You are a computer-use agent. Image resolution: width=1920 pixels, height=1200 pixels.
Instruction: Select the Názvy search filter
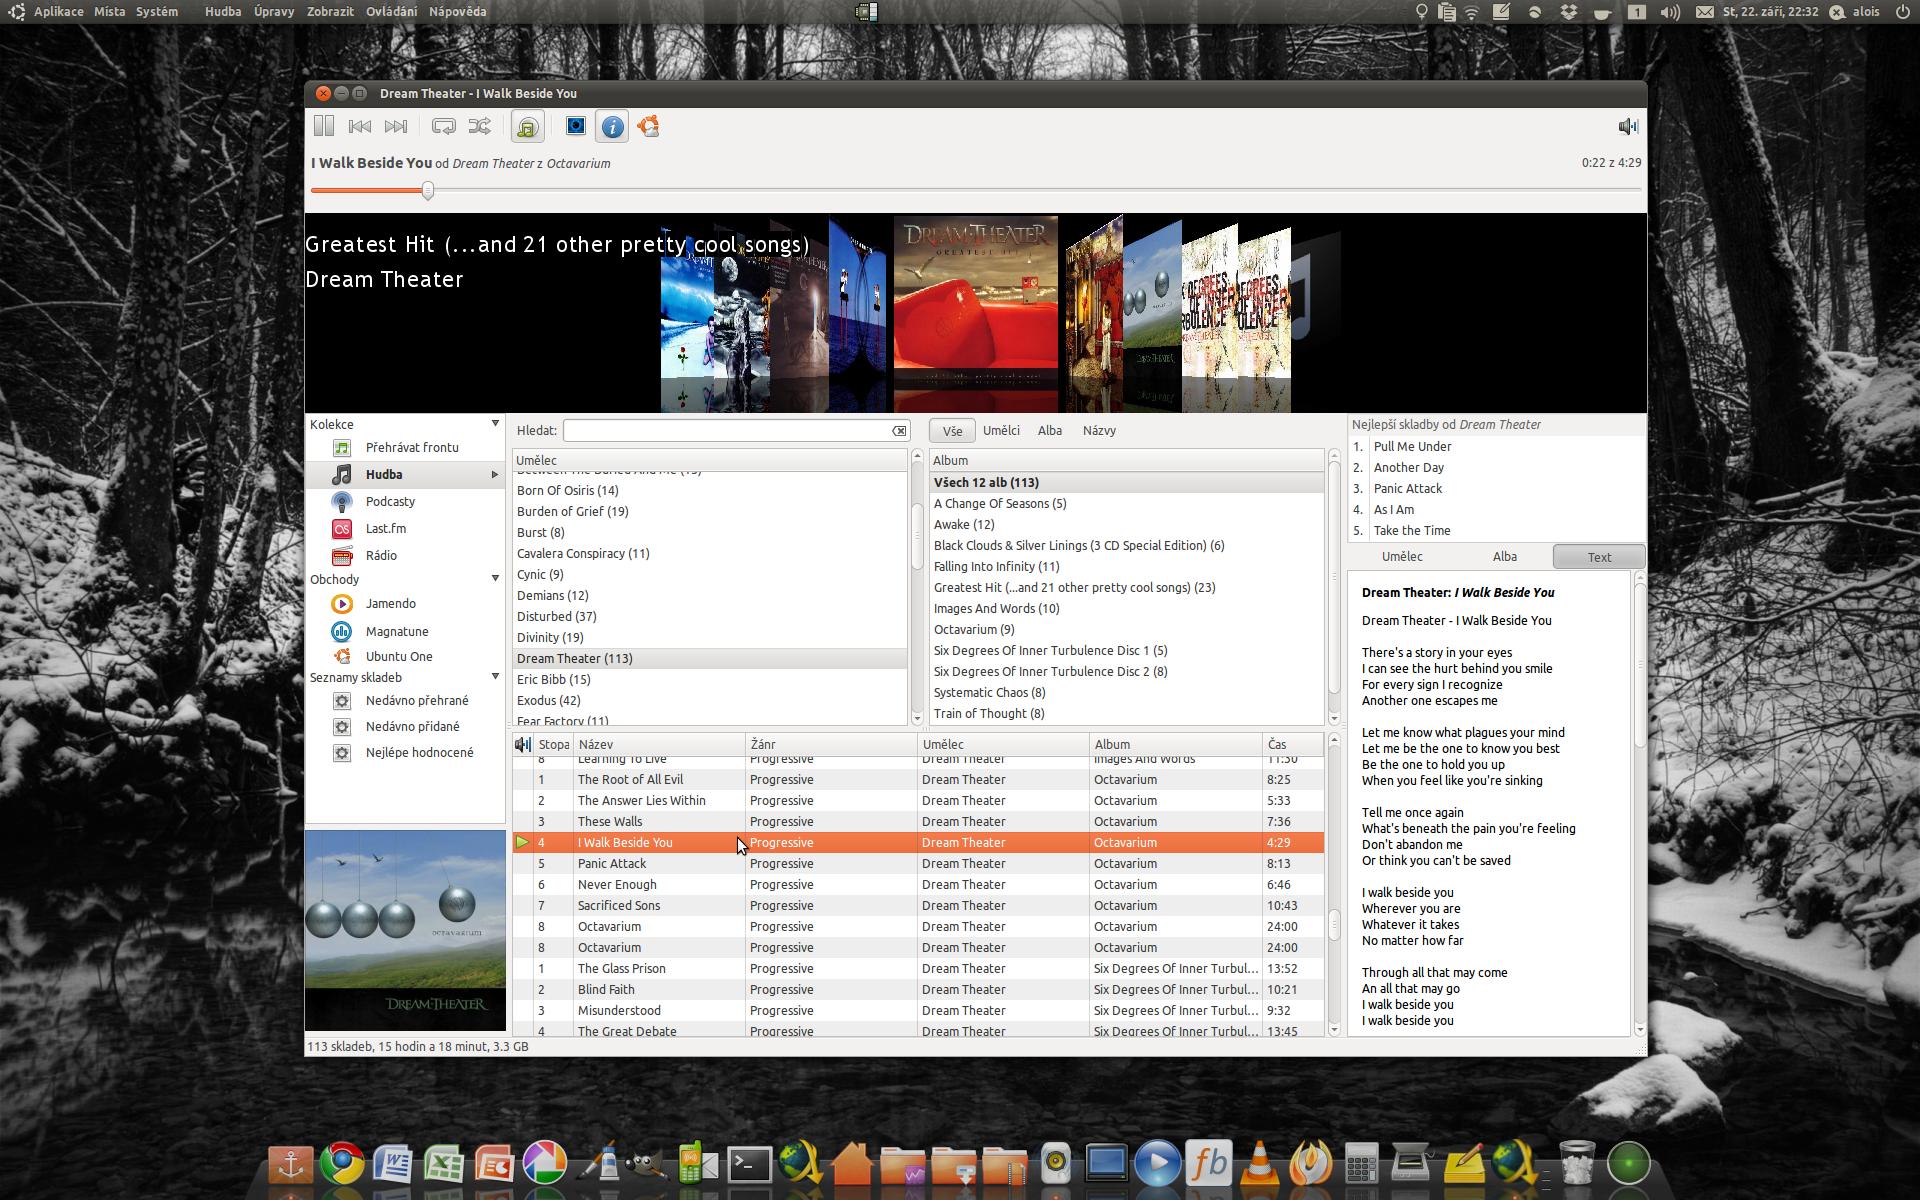point(1099,431)
